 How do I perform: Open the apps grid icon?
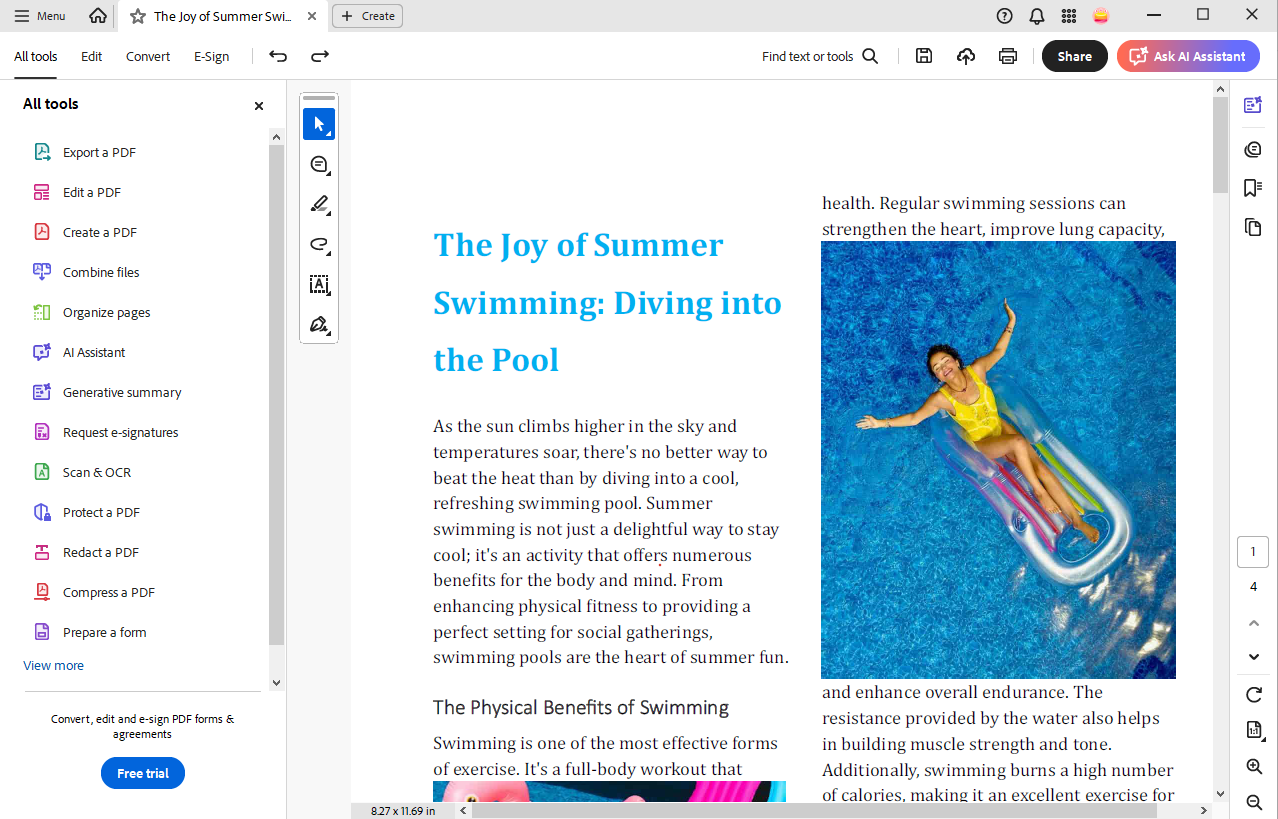coord(1069,16)
